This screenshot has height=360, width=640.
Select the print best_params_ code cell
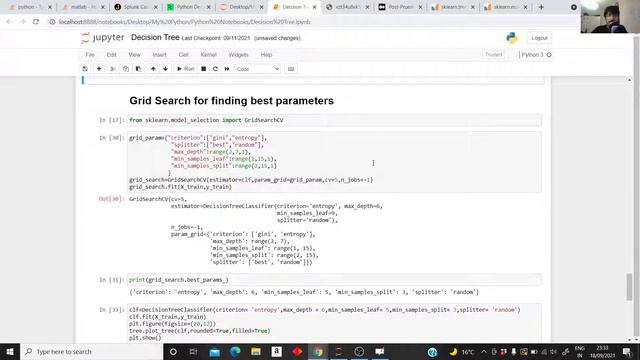coord(334,280)
